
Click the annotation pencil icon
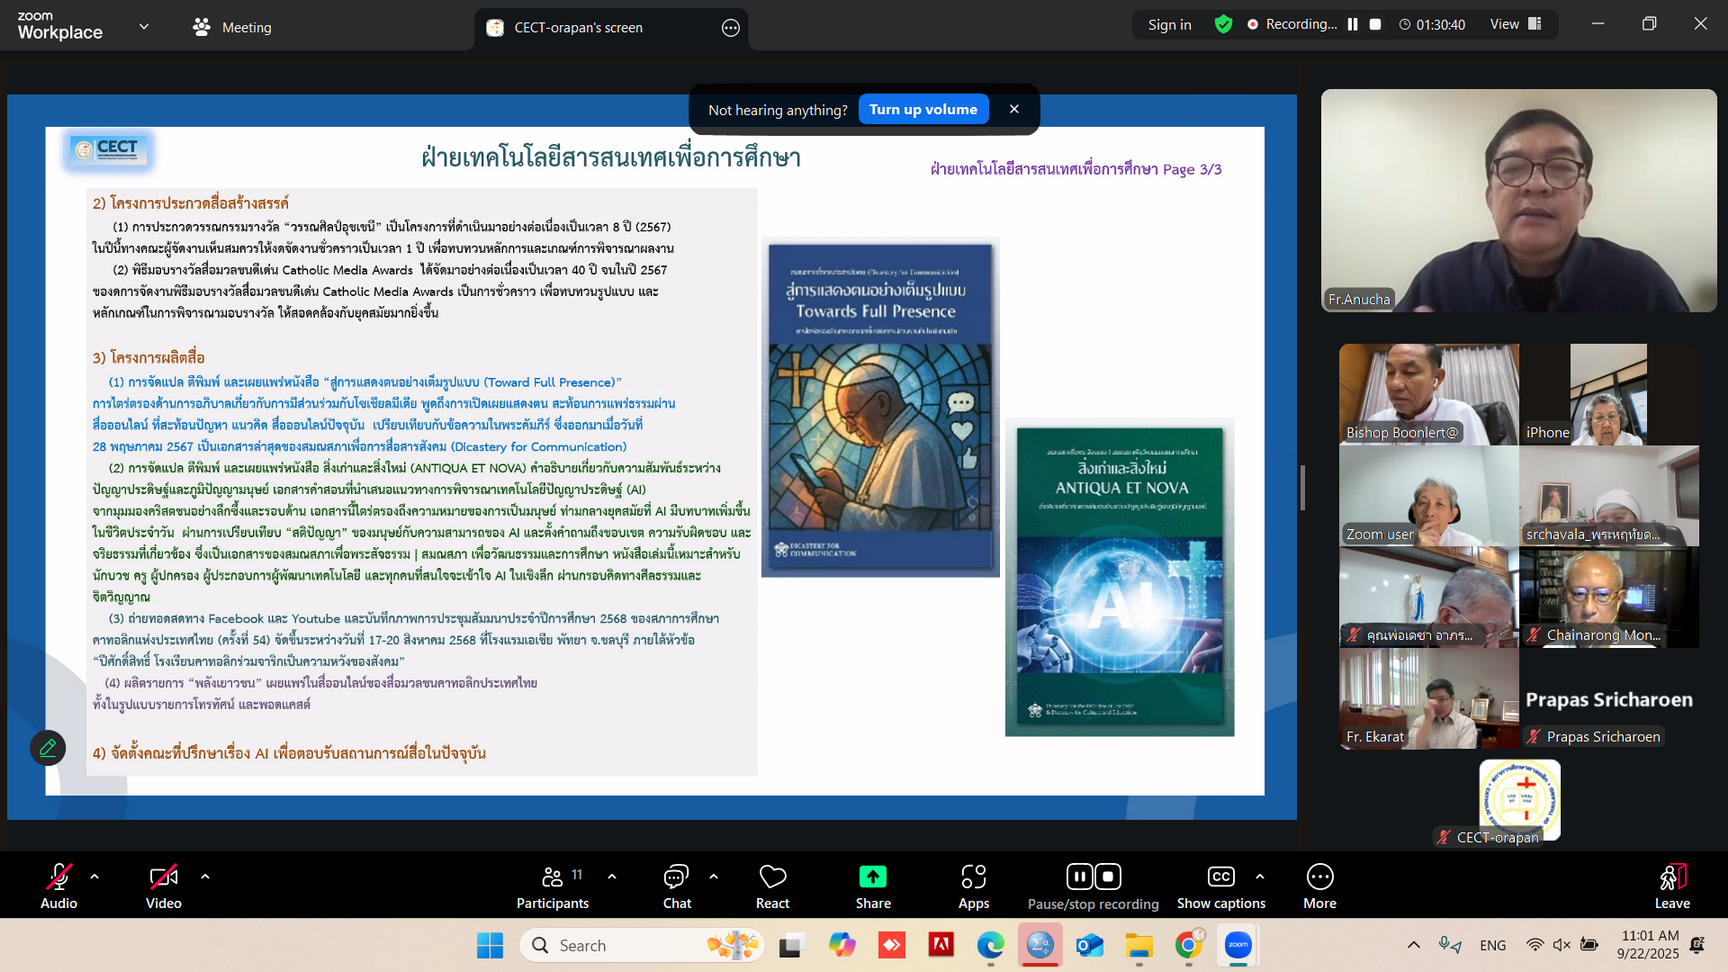[x=47, y=748]
